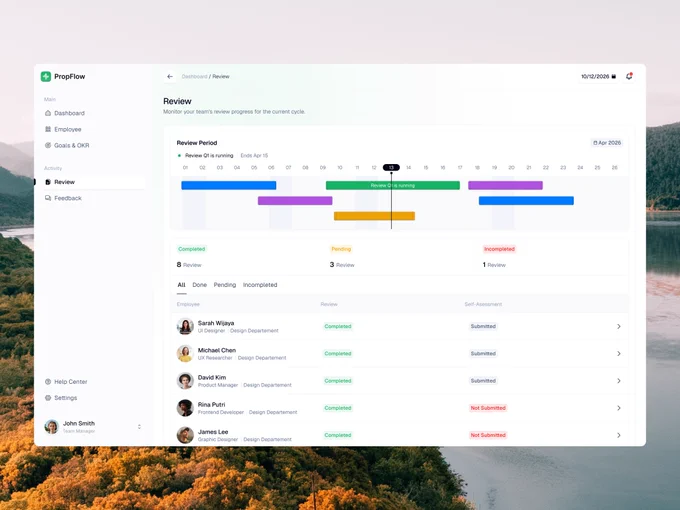This screenshot has height=510, width=680.
Task: Click the Completed summary badge
Action: [x=192, y=249]
